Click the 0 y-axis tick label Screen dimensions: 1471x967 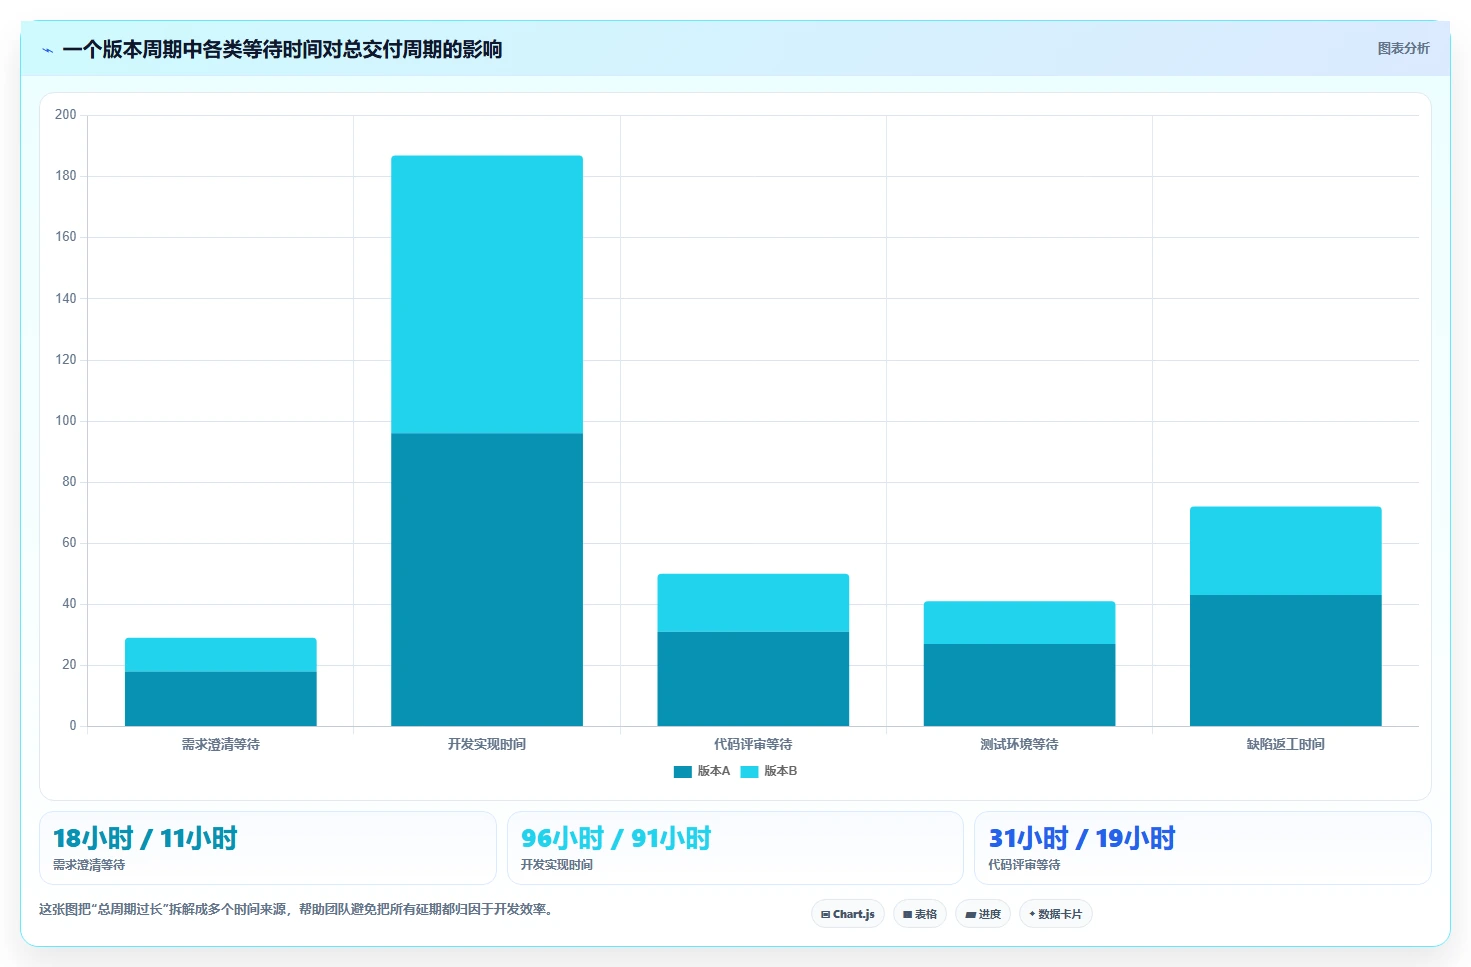click(72, 726)
